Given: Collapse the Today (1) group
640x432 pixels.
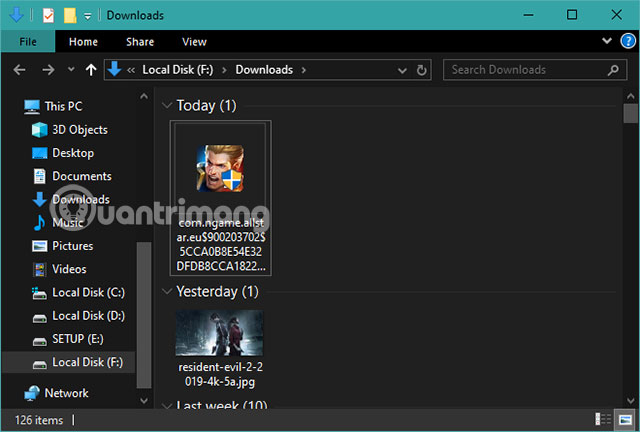Looking at the screenshot, I should [x=166, y=105].
